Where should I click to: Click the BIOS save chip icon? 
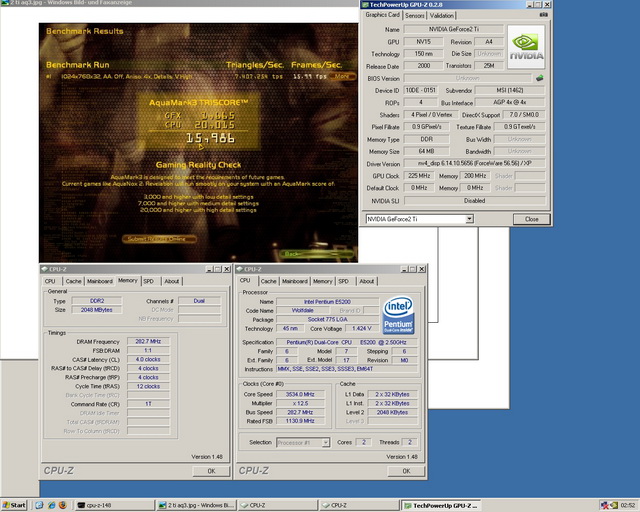click(x=540, y=78)
